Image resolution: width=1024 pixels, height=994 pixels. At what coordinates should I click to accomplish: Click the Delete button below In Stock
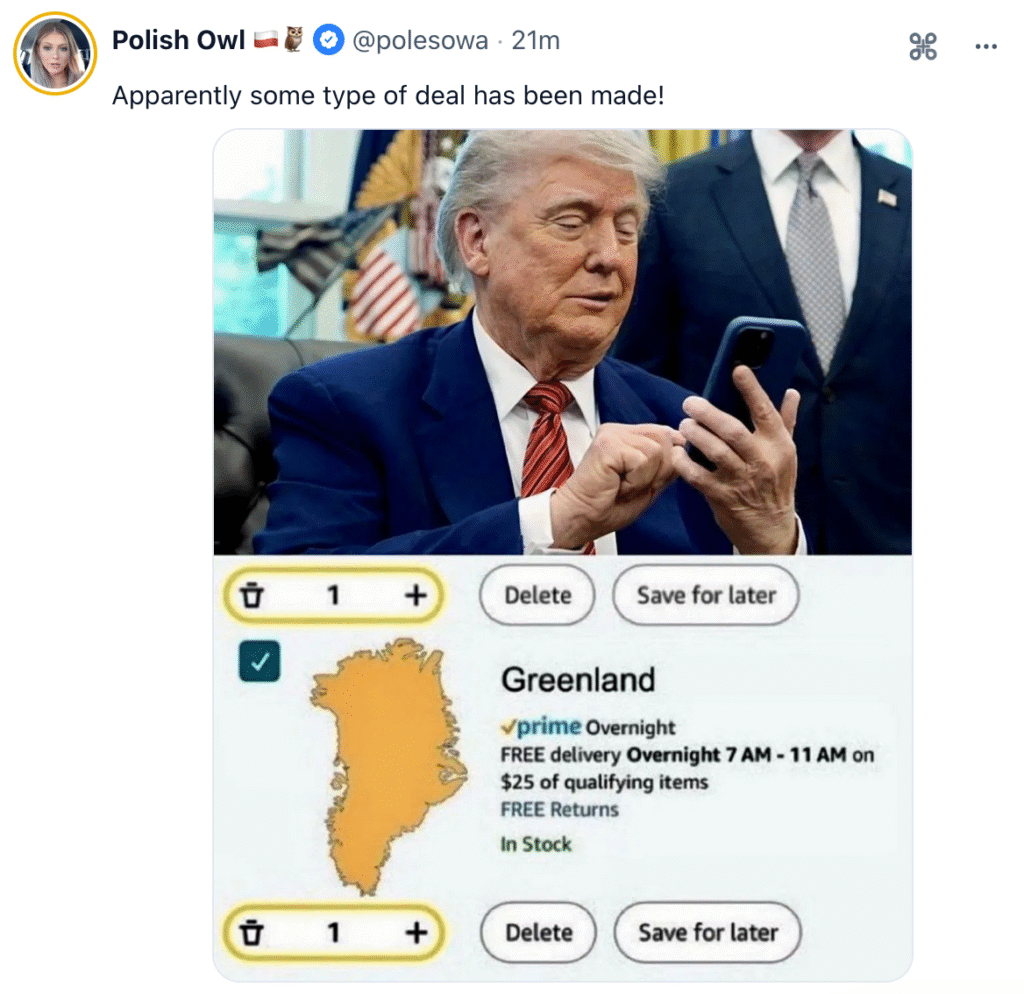click(x=538, y=933)
